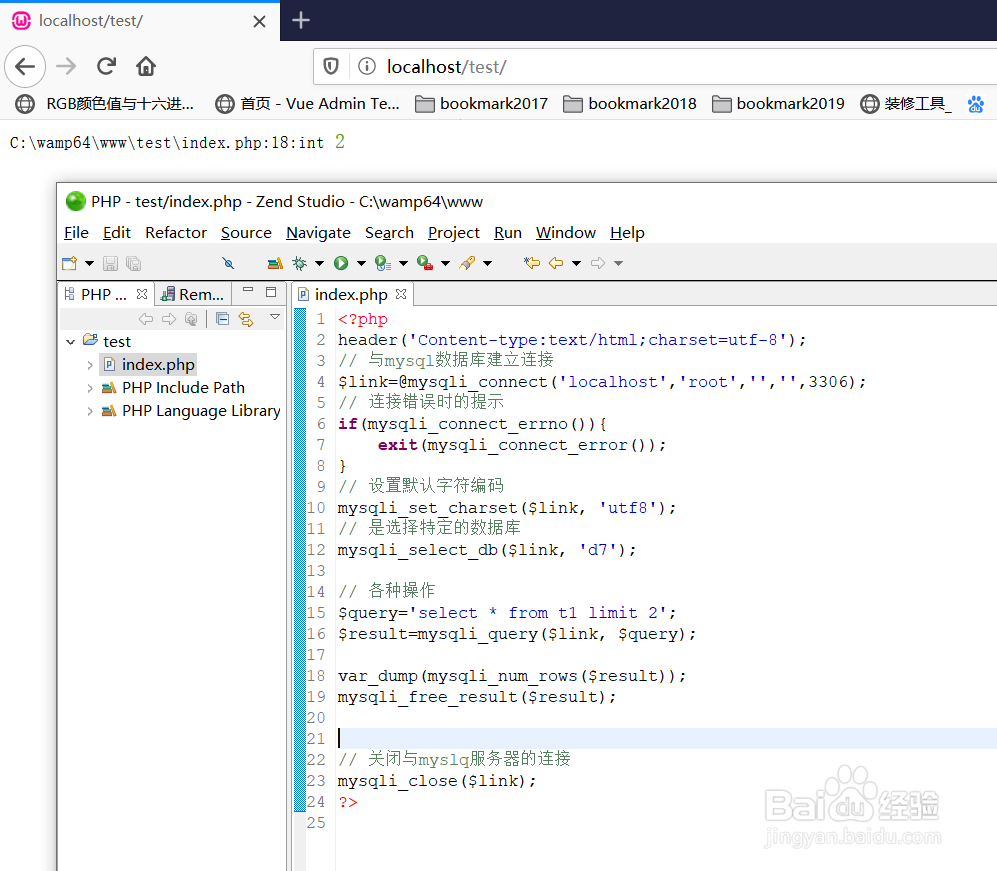Open the Run dropdown arrow
This screenshot has height=871, width=997.
(x=361, y=263)
